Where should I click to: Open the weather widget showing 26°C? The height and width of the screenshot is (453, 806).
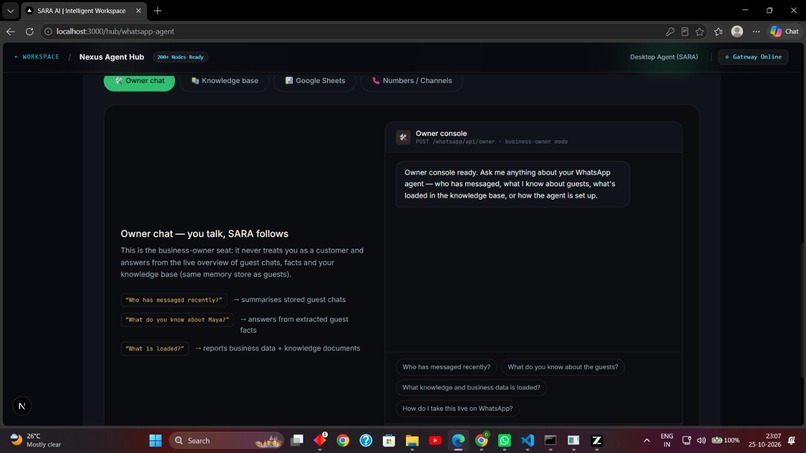click(36, 440)
